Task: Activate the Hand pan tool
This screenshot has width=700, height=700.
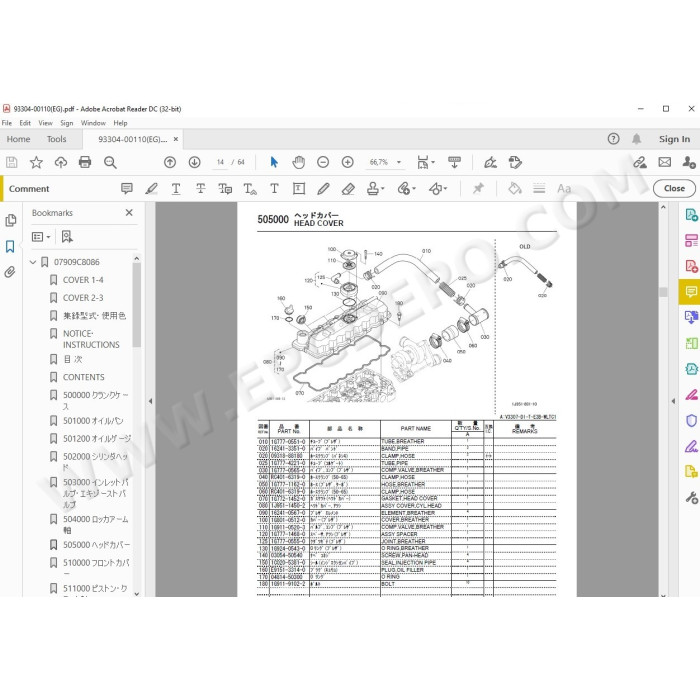Action: coord(299,162)
